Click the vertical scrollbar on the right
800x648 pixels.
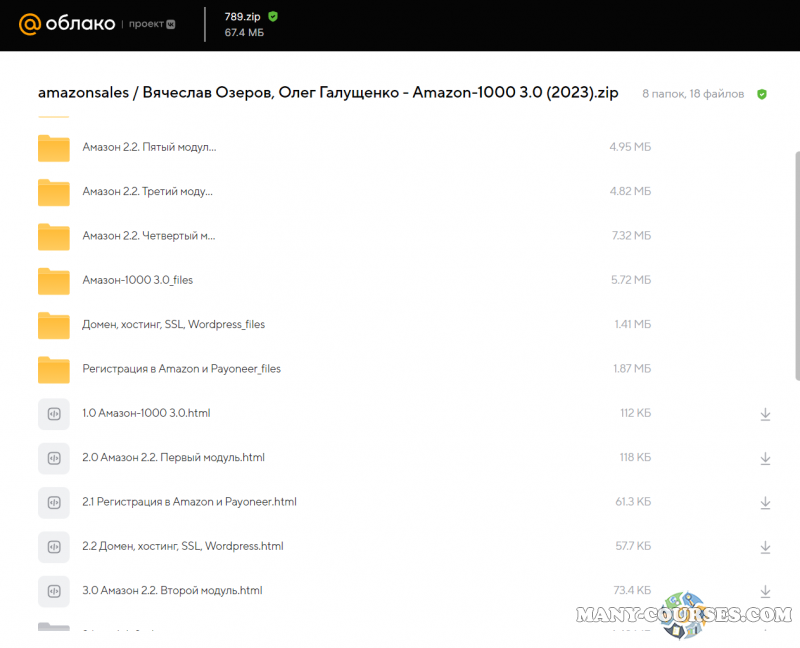tap(796, 265)
